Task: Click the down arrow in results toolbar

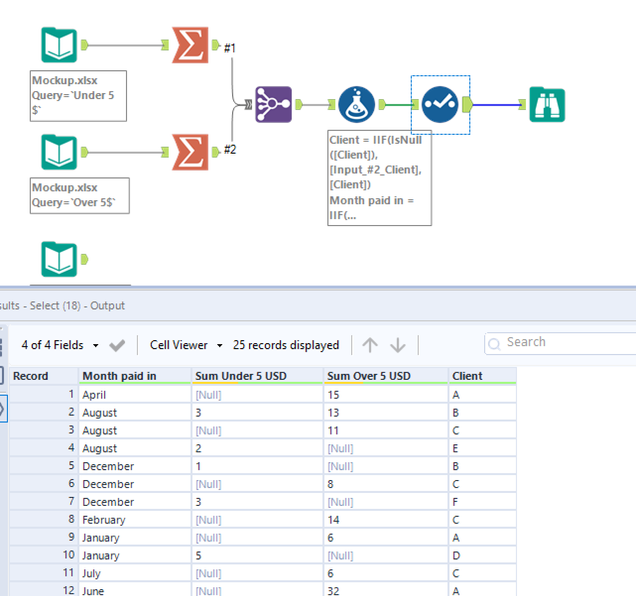Action: pos(398,345)
